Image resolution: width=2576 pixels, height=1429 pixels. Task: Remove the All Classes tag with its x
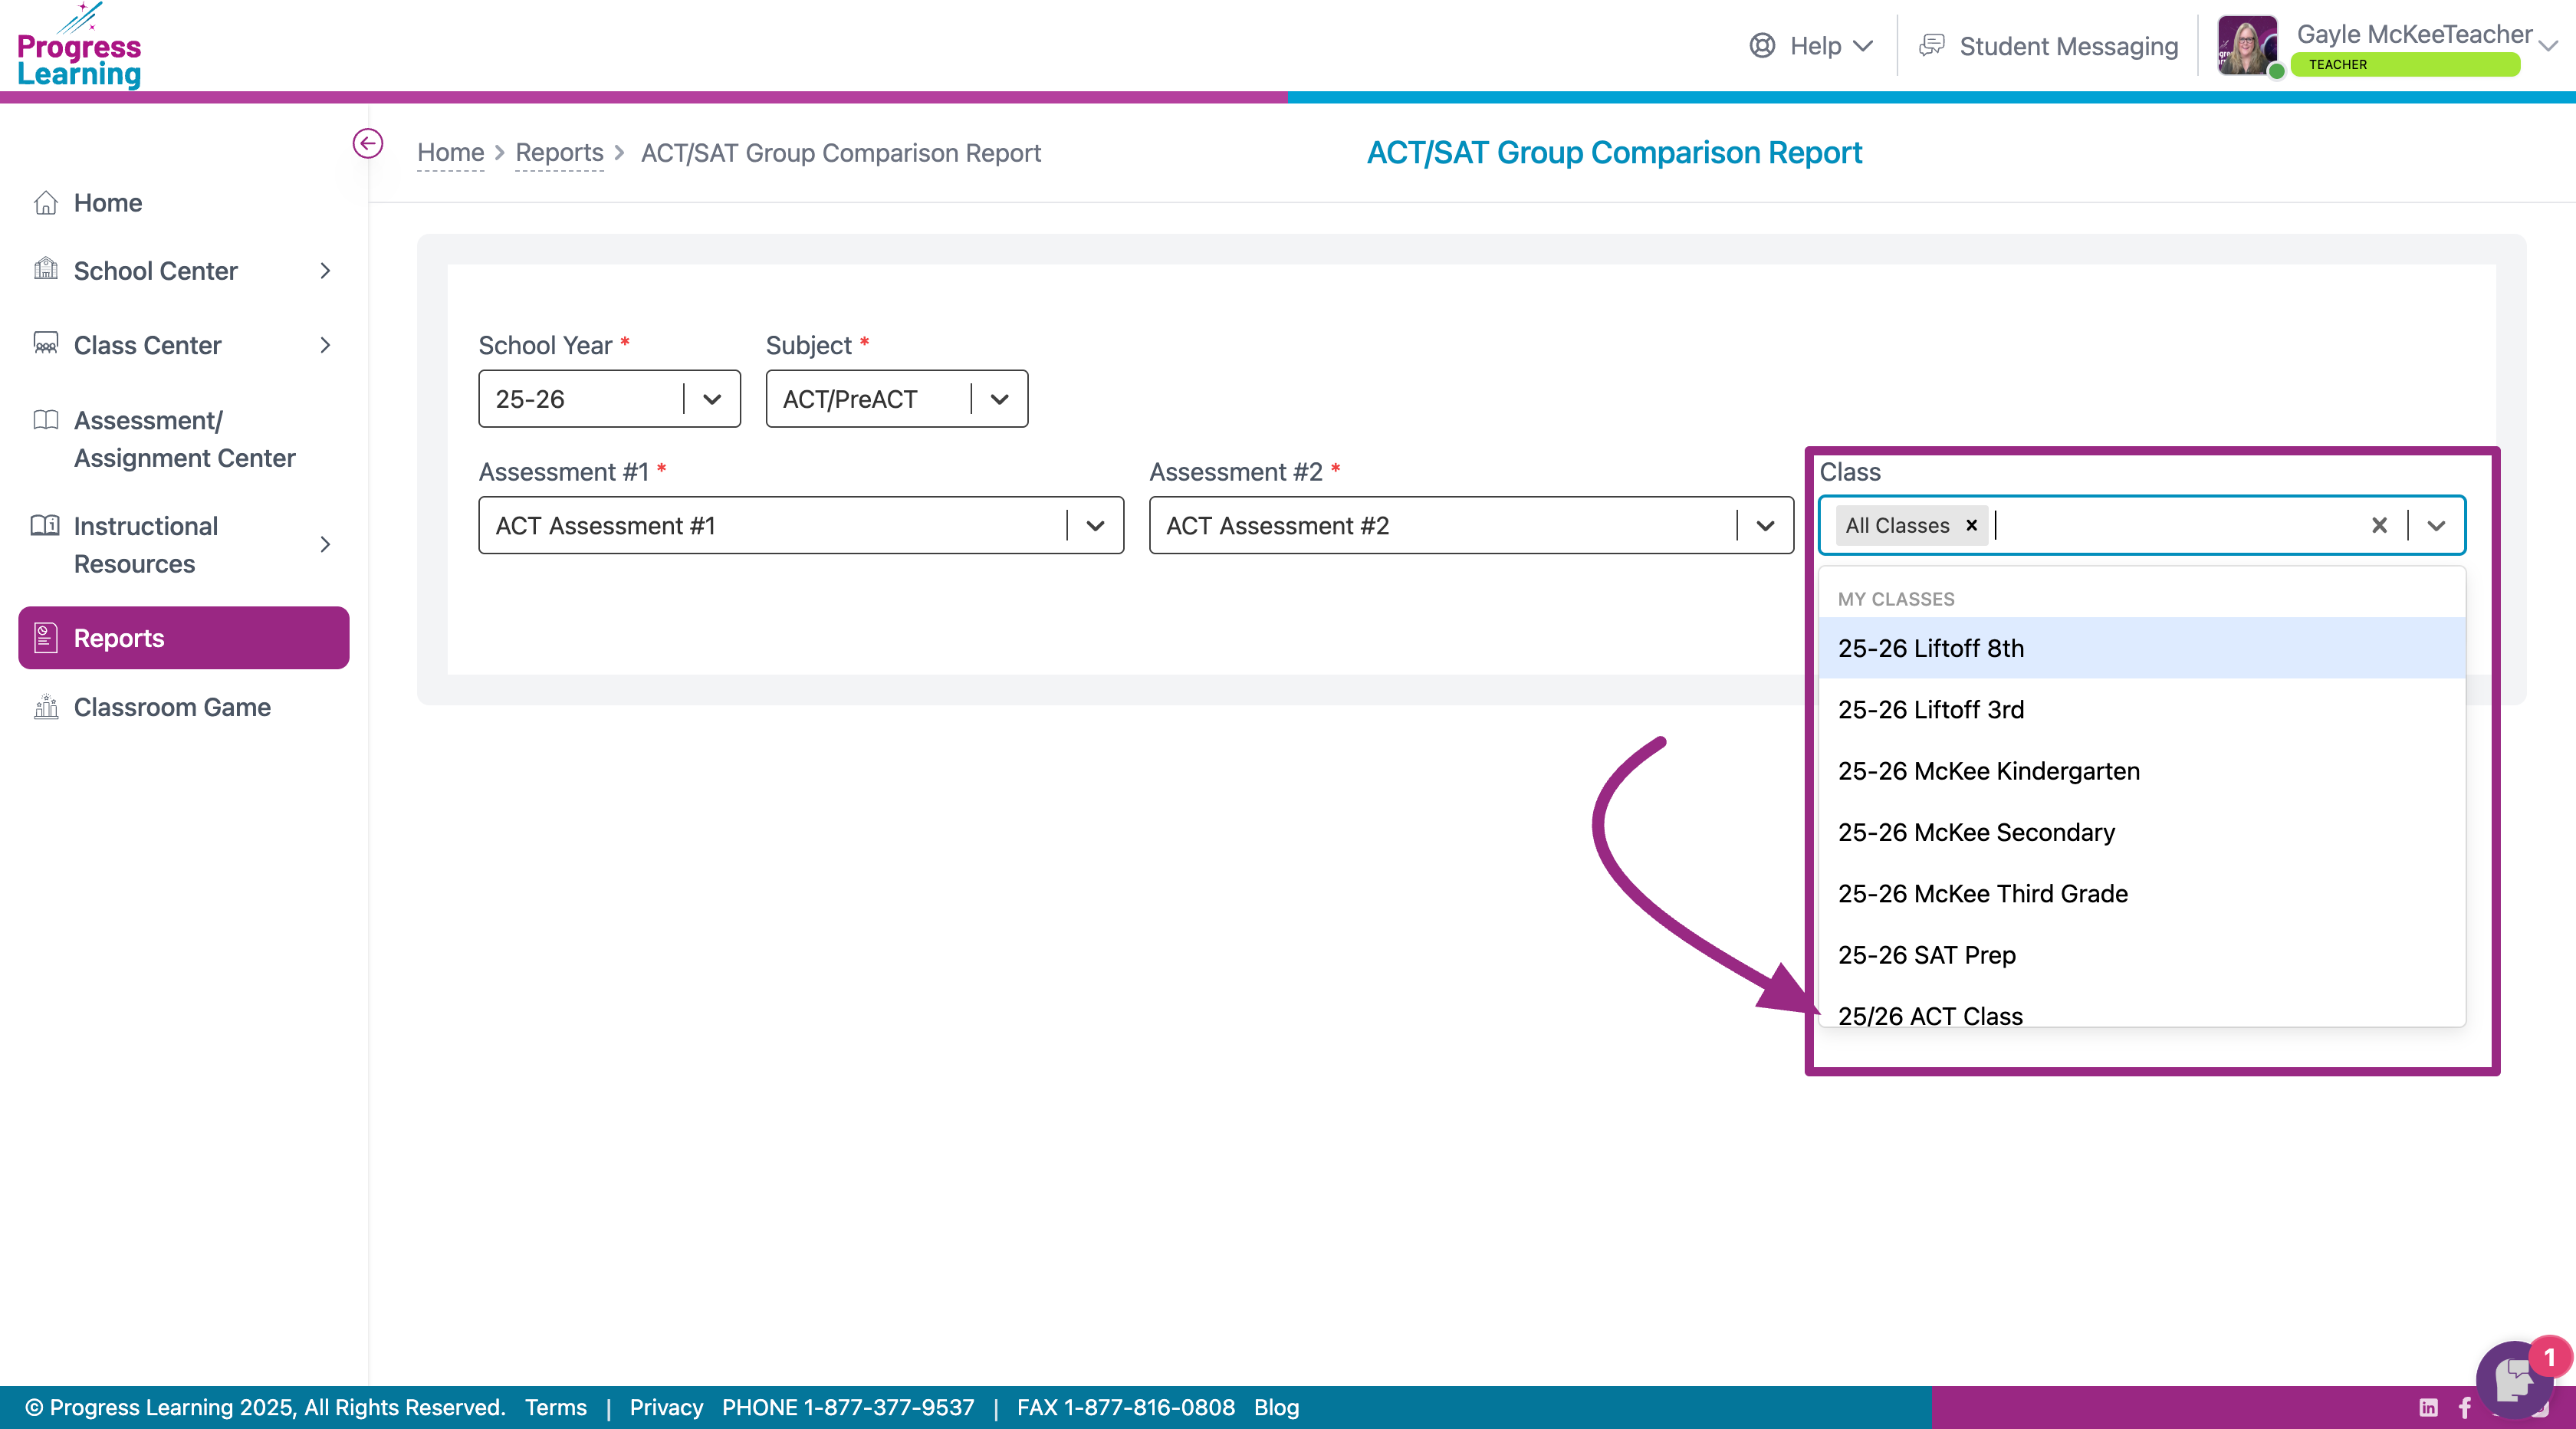[x=1971, y=525]
